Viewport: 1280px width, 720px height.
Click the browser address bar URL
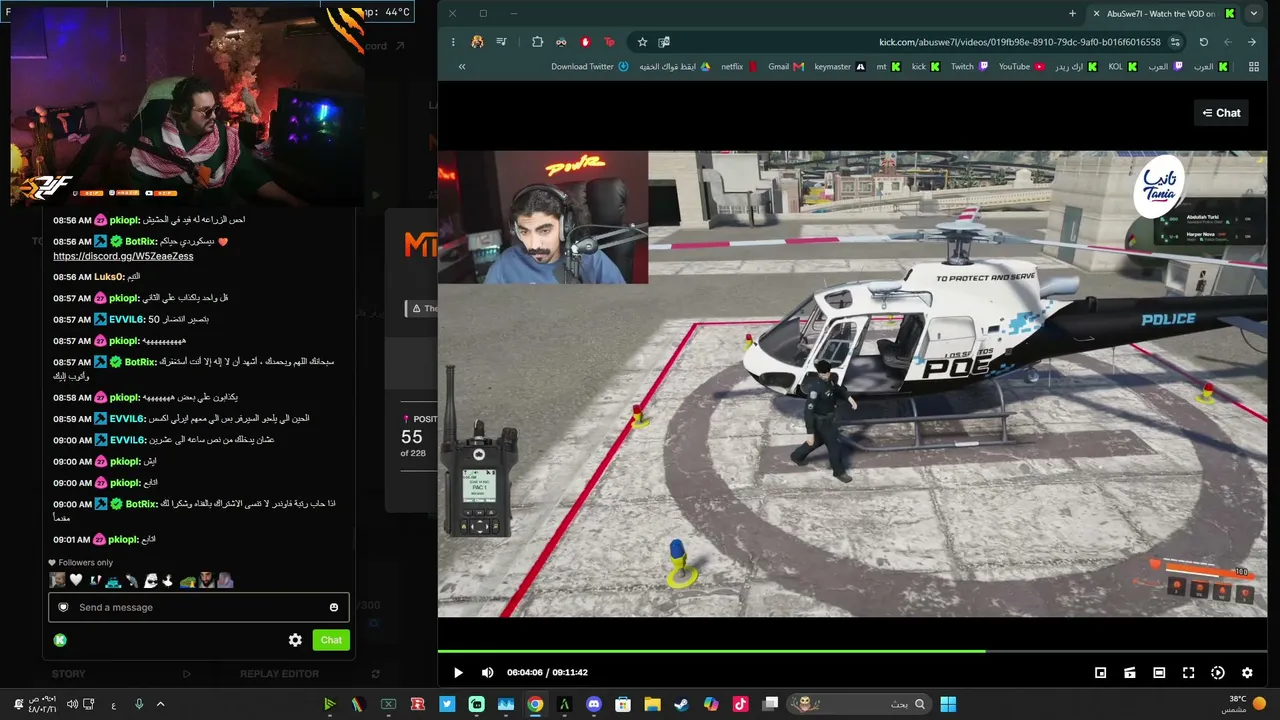[1019, 42]
